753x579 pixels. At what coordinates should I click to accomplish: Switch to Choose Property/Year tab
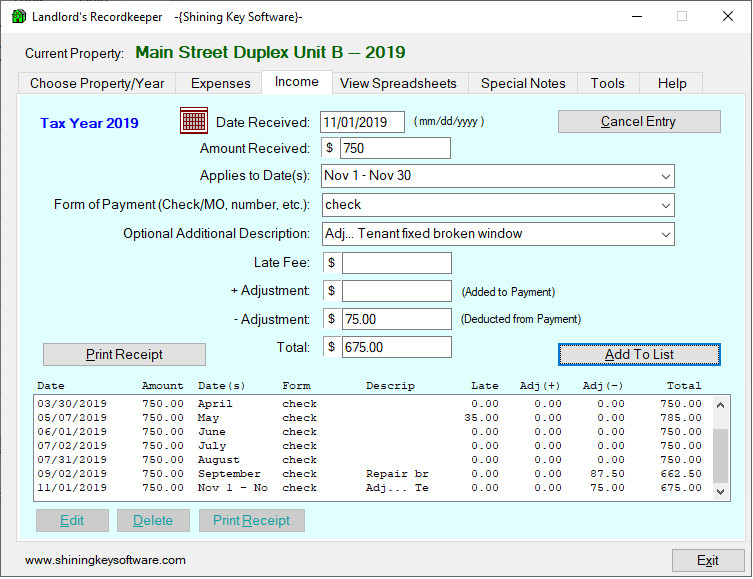tap(97, 83)
